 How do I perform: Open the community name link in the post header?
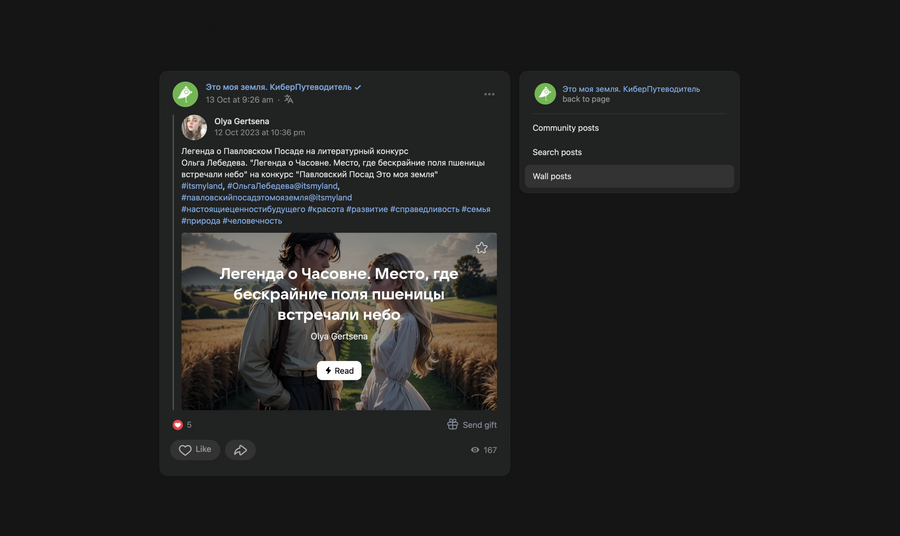(x=278, y=87)
